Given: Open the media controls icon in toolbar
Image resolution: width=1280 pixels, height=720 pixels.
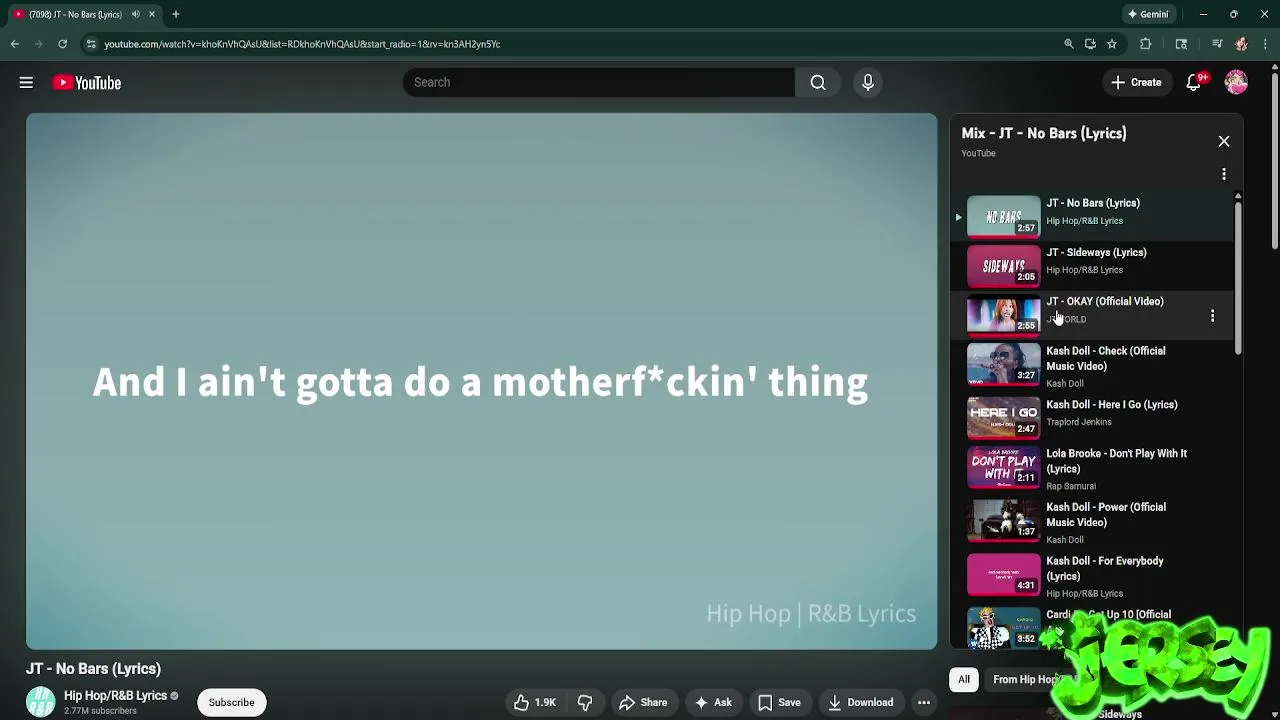Looking at the screenshot, I should [1217, 44].
